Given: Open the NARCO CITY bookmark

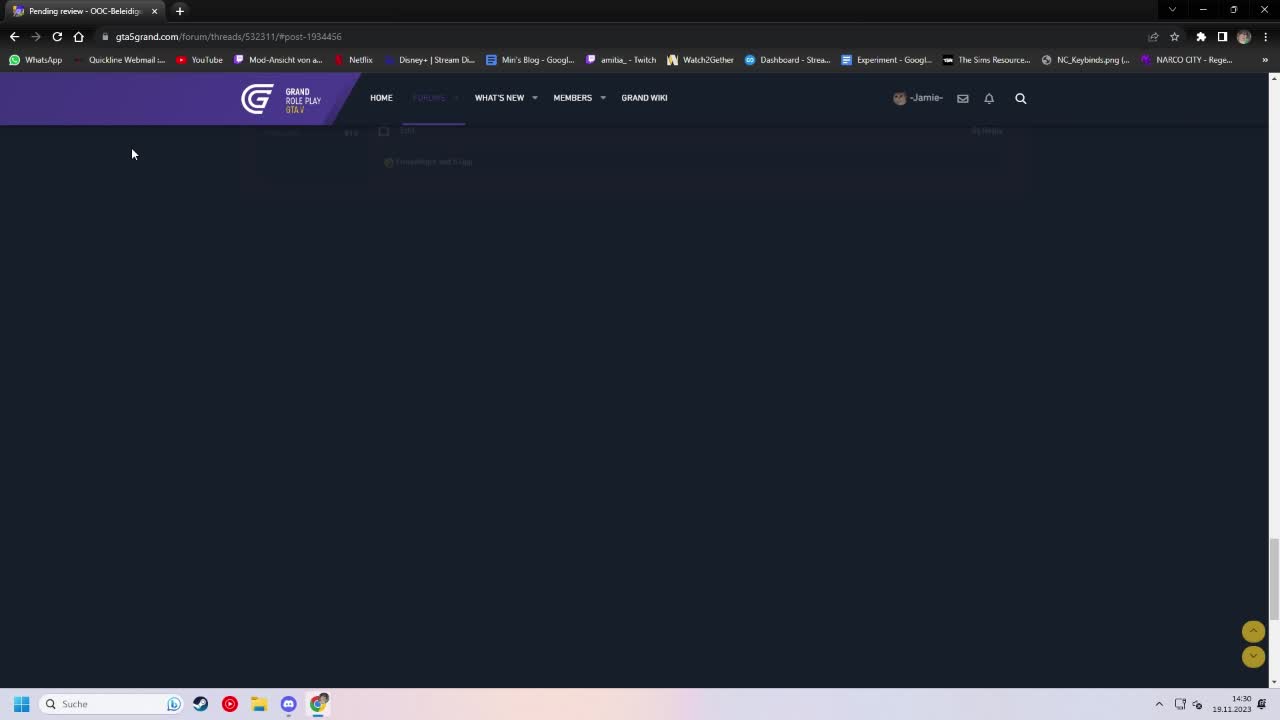Looking at the screenshot, I should click(x=1187, y=60).
